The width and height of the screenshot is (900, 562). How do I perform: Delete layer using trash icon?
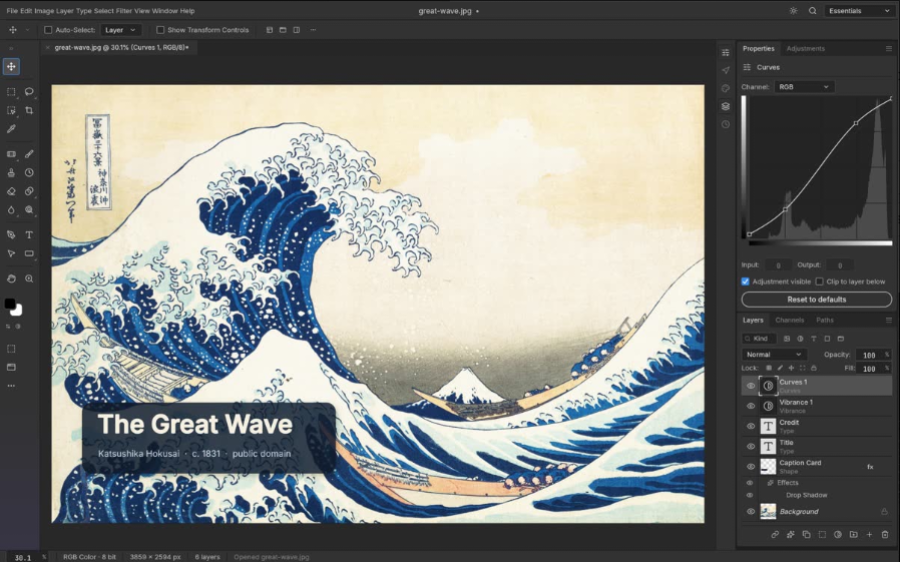(885, 534)
